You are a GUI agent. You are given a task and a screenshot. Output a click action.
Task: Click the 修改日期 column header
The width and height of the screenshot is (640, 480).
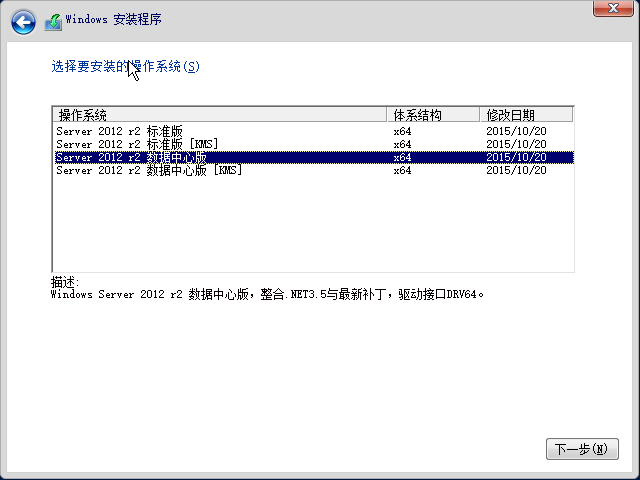pos(527,115)
